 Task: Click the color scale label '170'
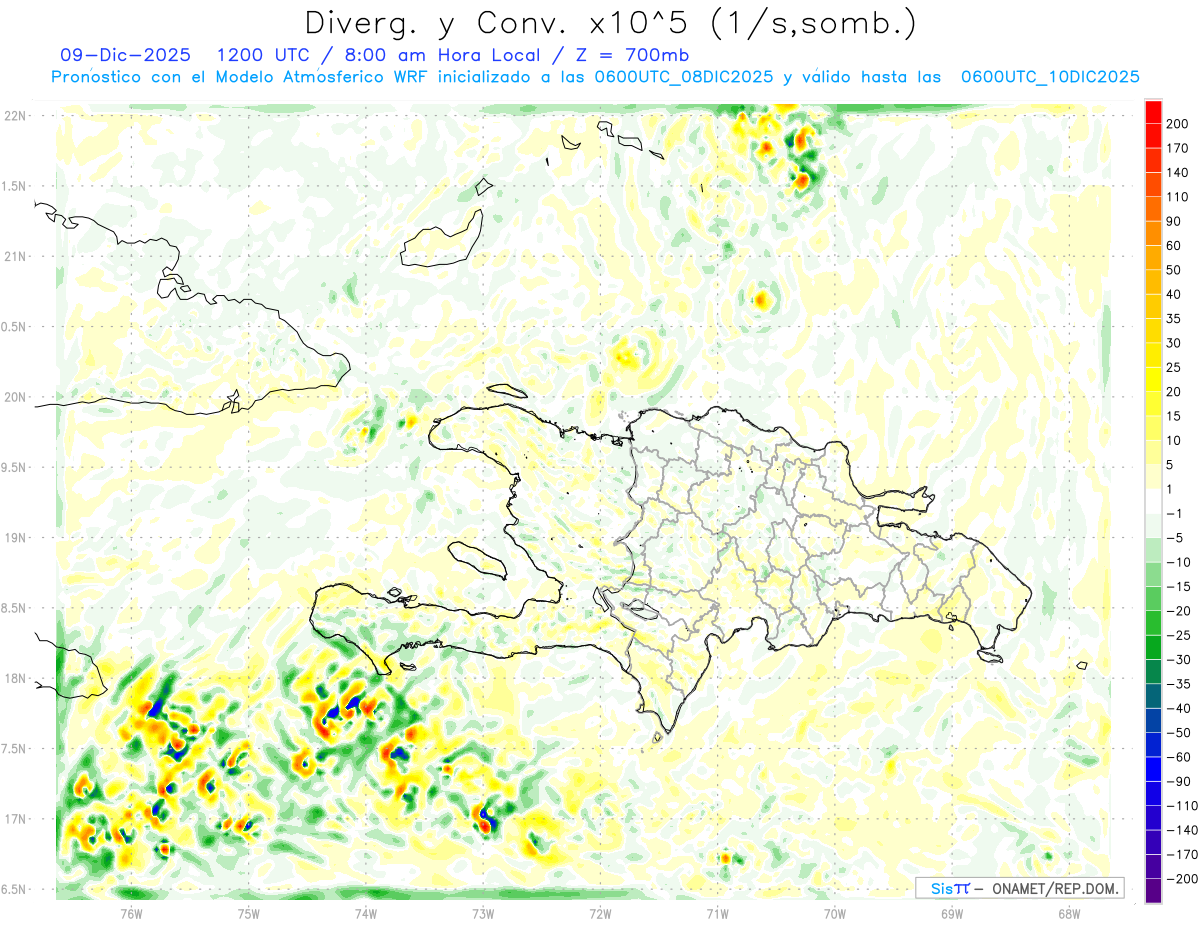(1178, 148)
